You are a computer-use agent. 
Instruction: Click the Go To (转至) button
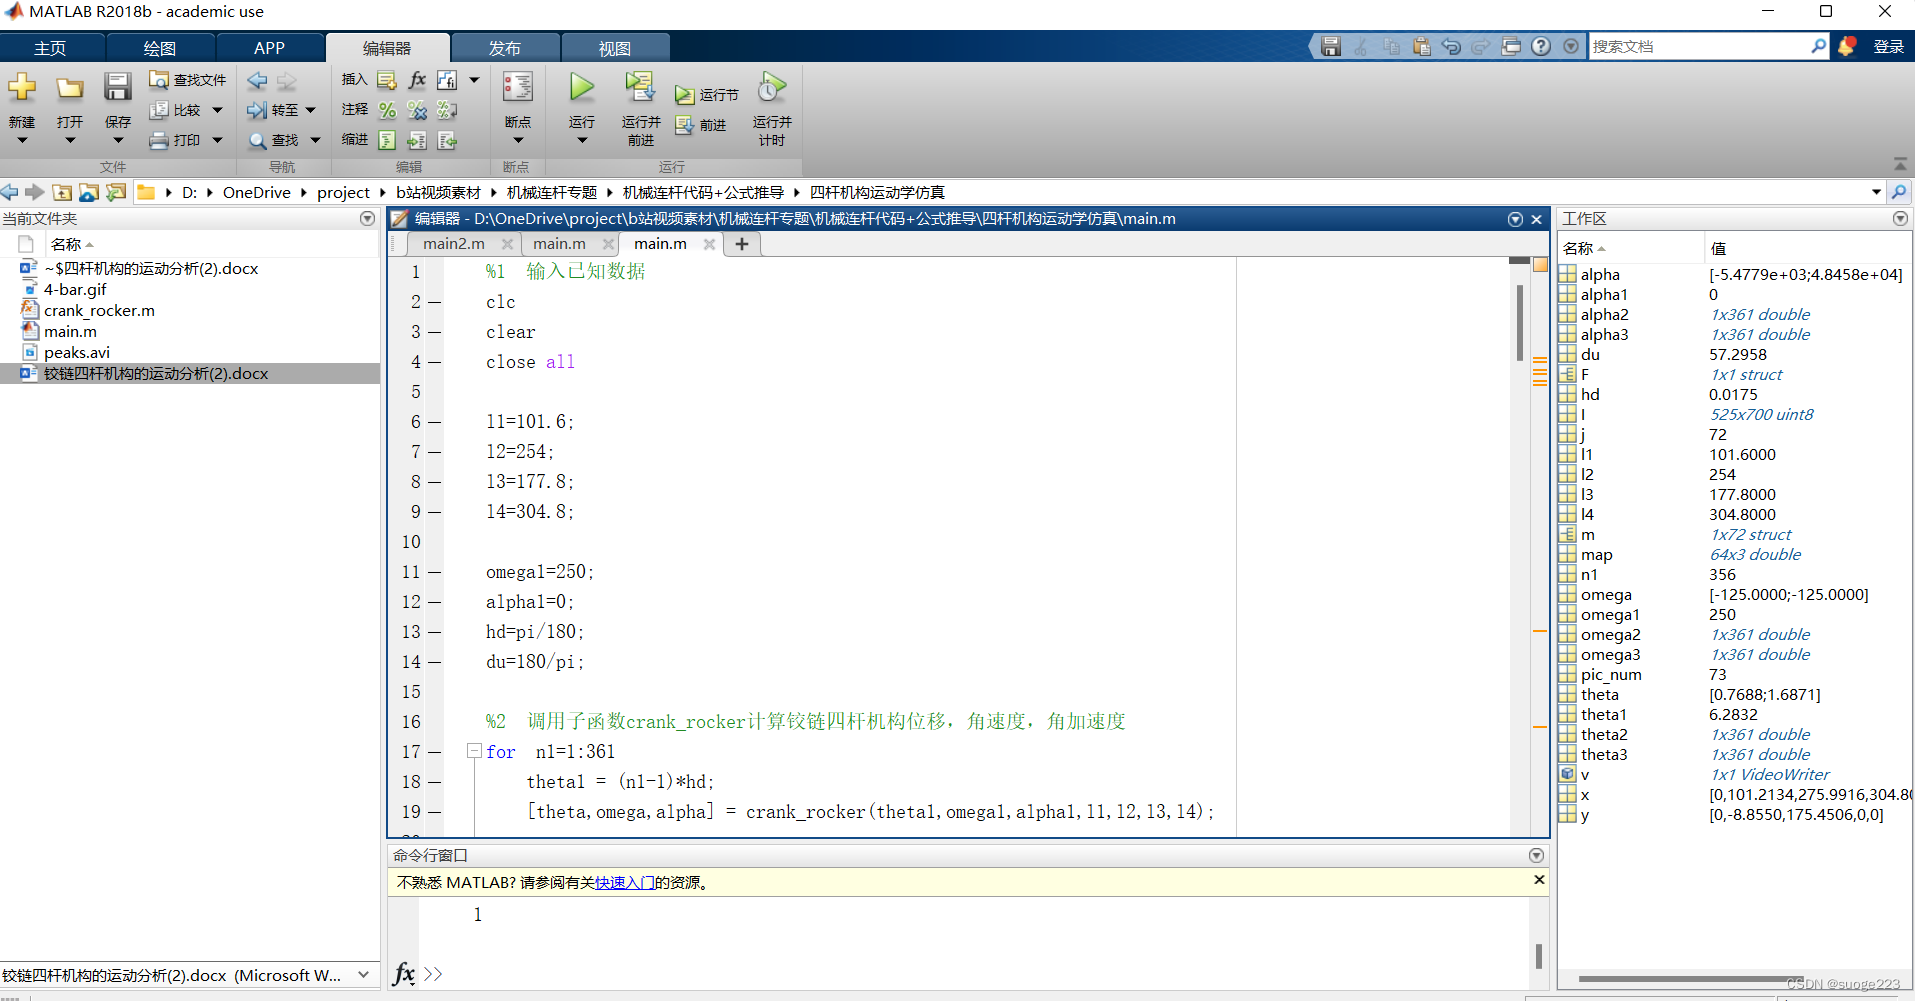[x=273, y=110]
